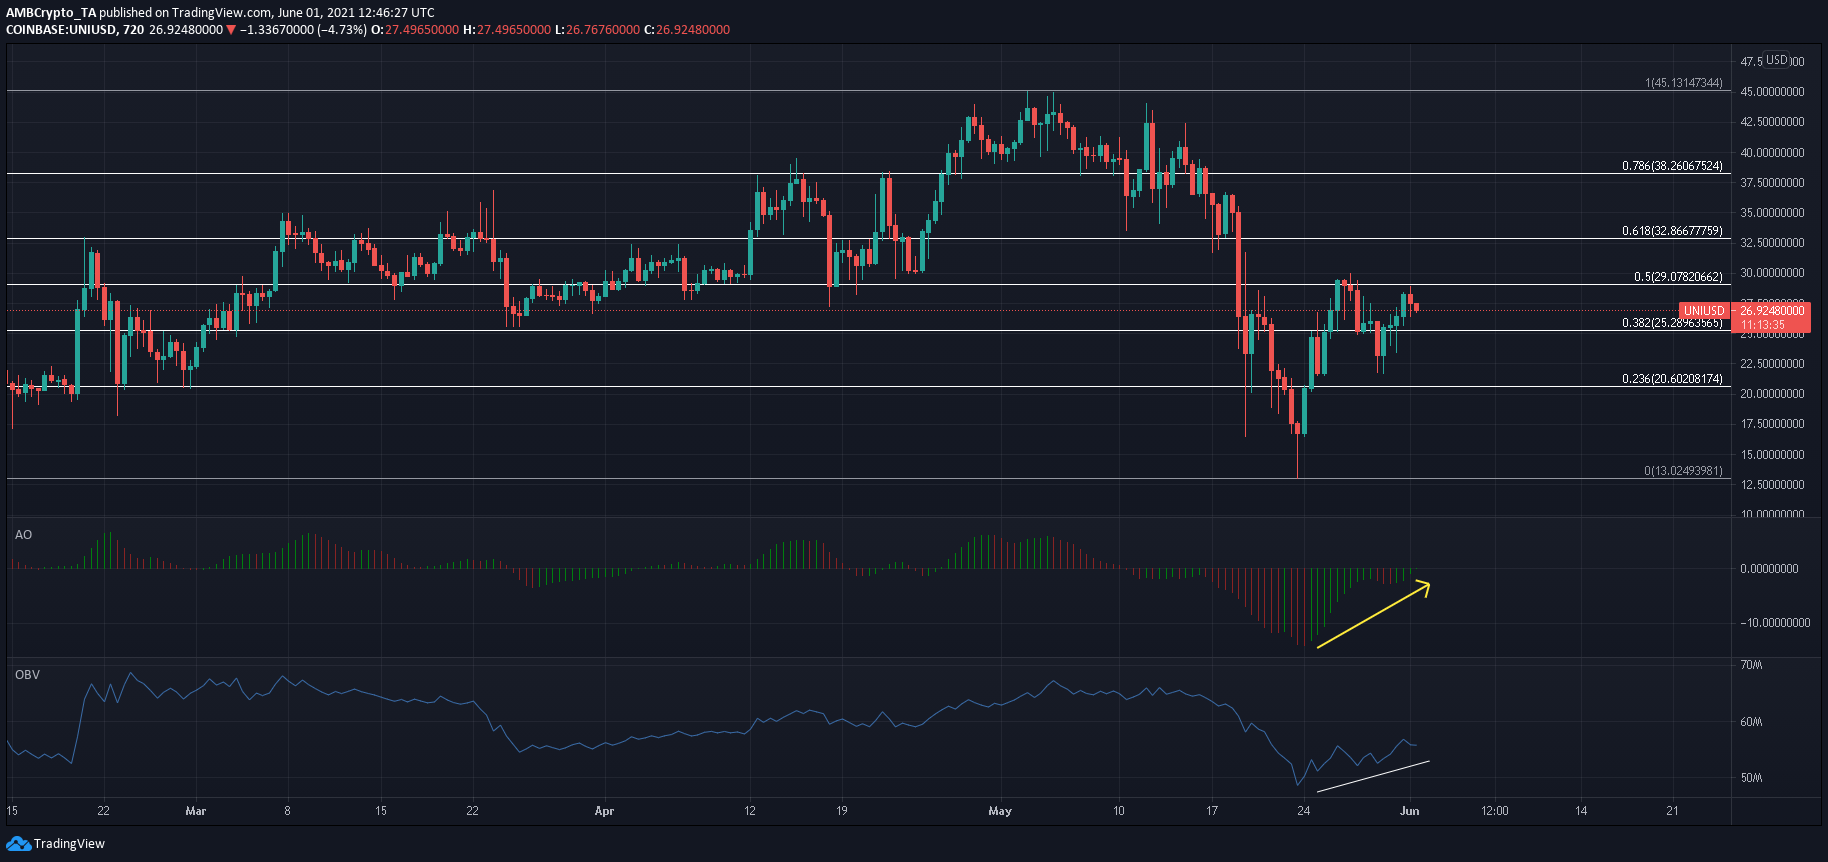The height and width of the screenshot is (862, 1828).
Task: Click the 10 date label on time axis
Action: click(1119, 811)
